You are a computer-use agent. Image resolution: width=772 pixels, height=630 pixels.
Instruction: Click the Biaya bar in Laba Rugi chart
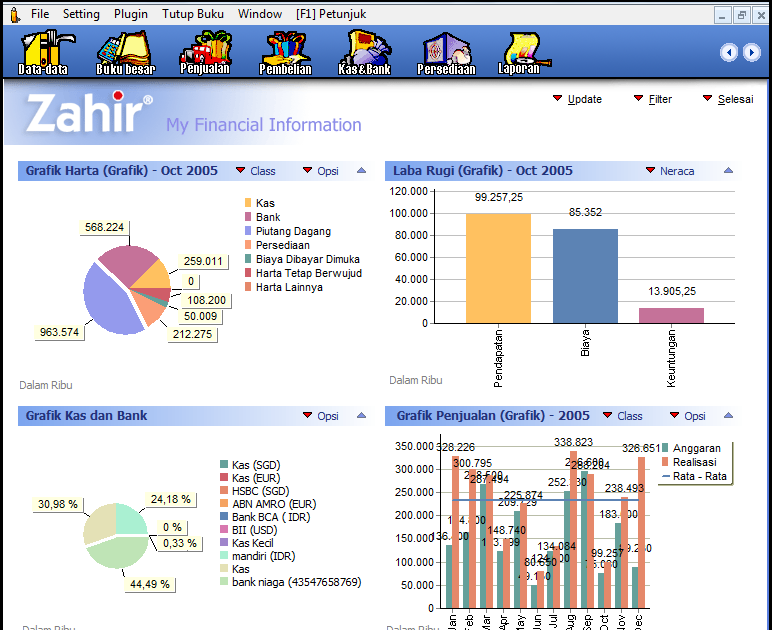point(585,276)
